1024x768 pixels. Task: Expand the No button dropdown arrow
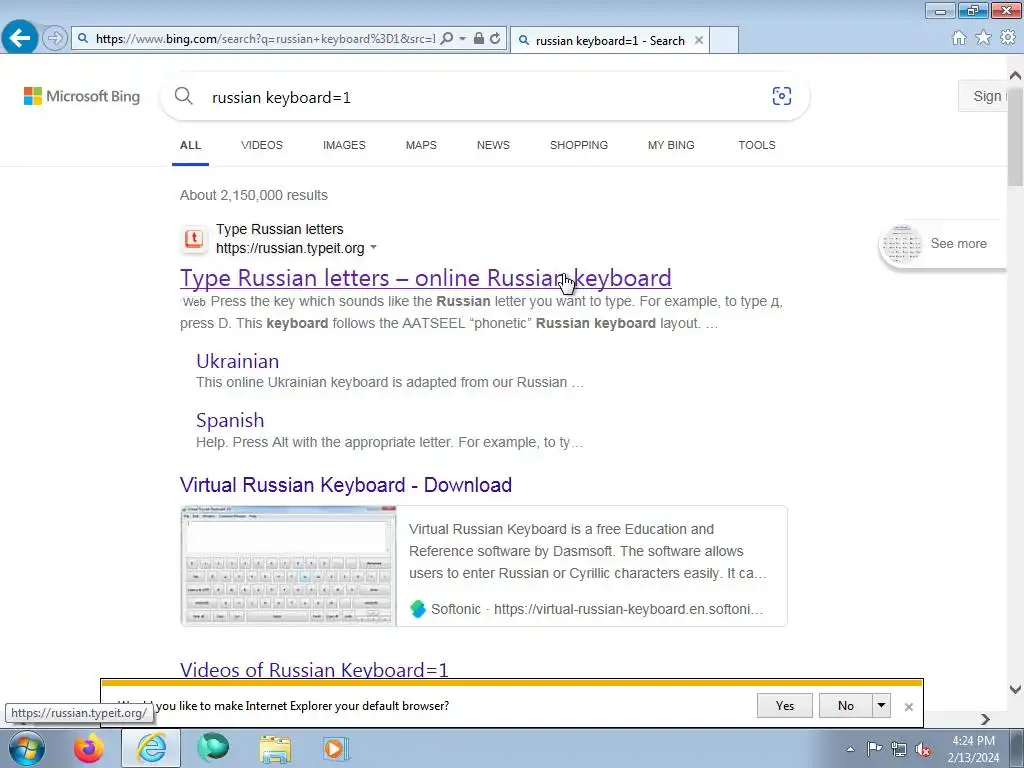tap(881, 705)
